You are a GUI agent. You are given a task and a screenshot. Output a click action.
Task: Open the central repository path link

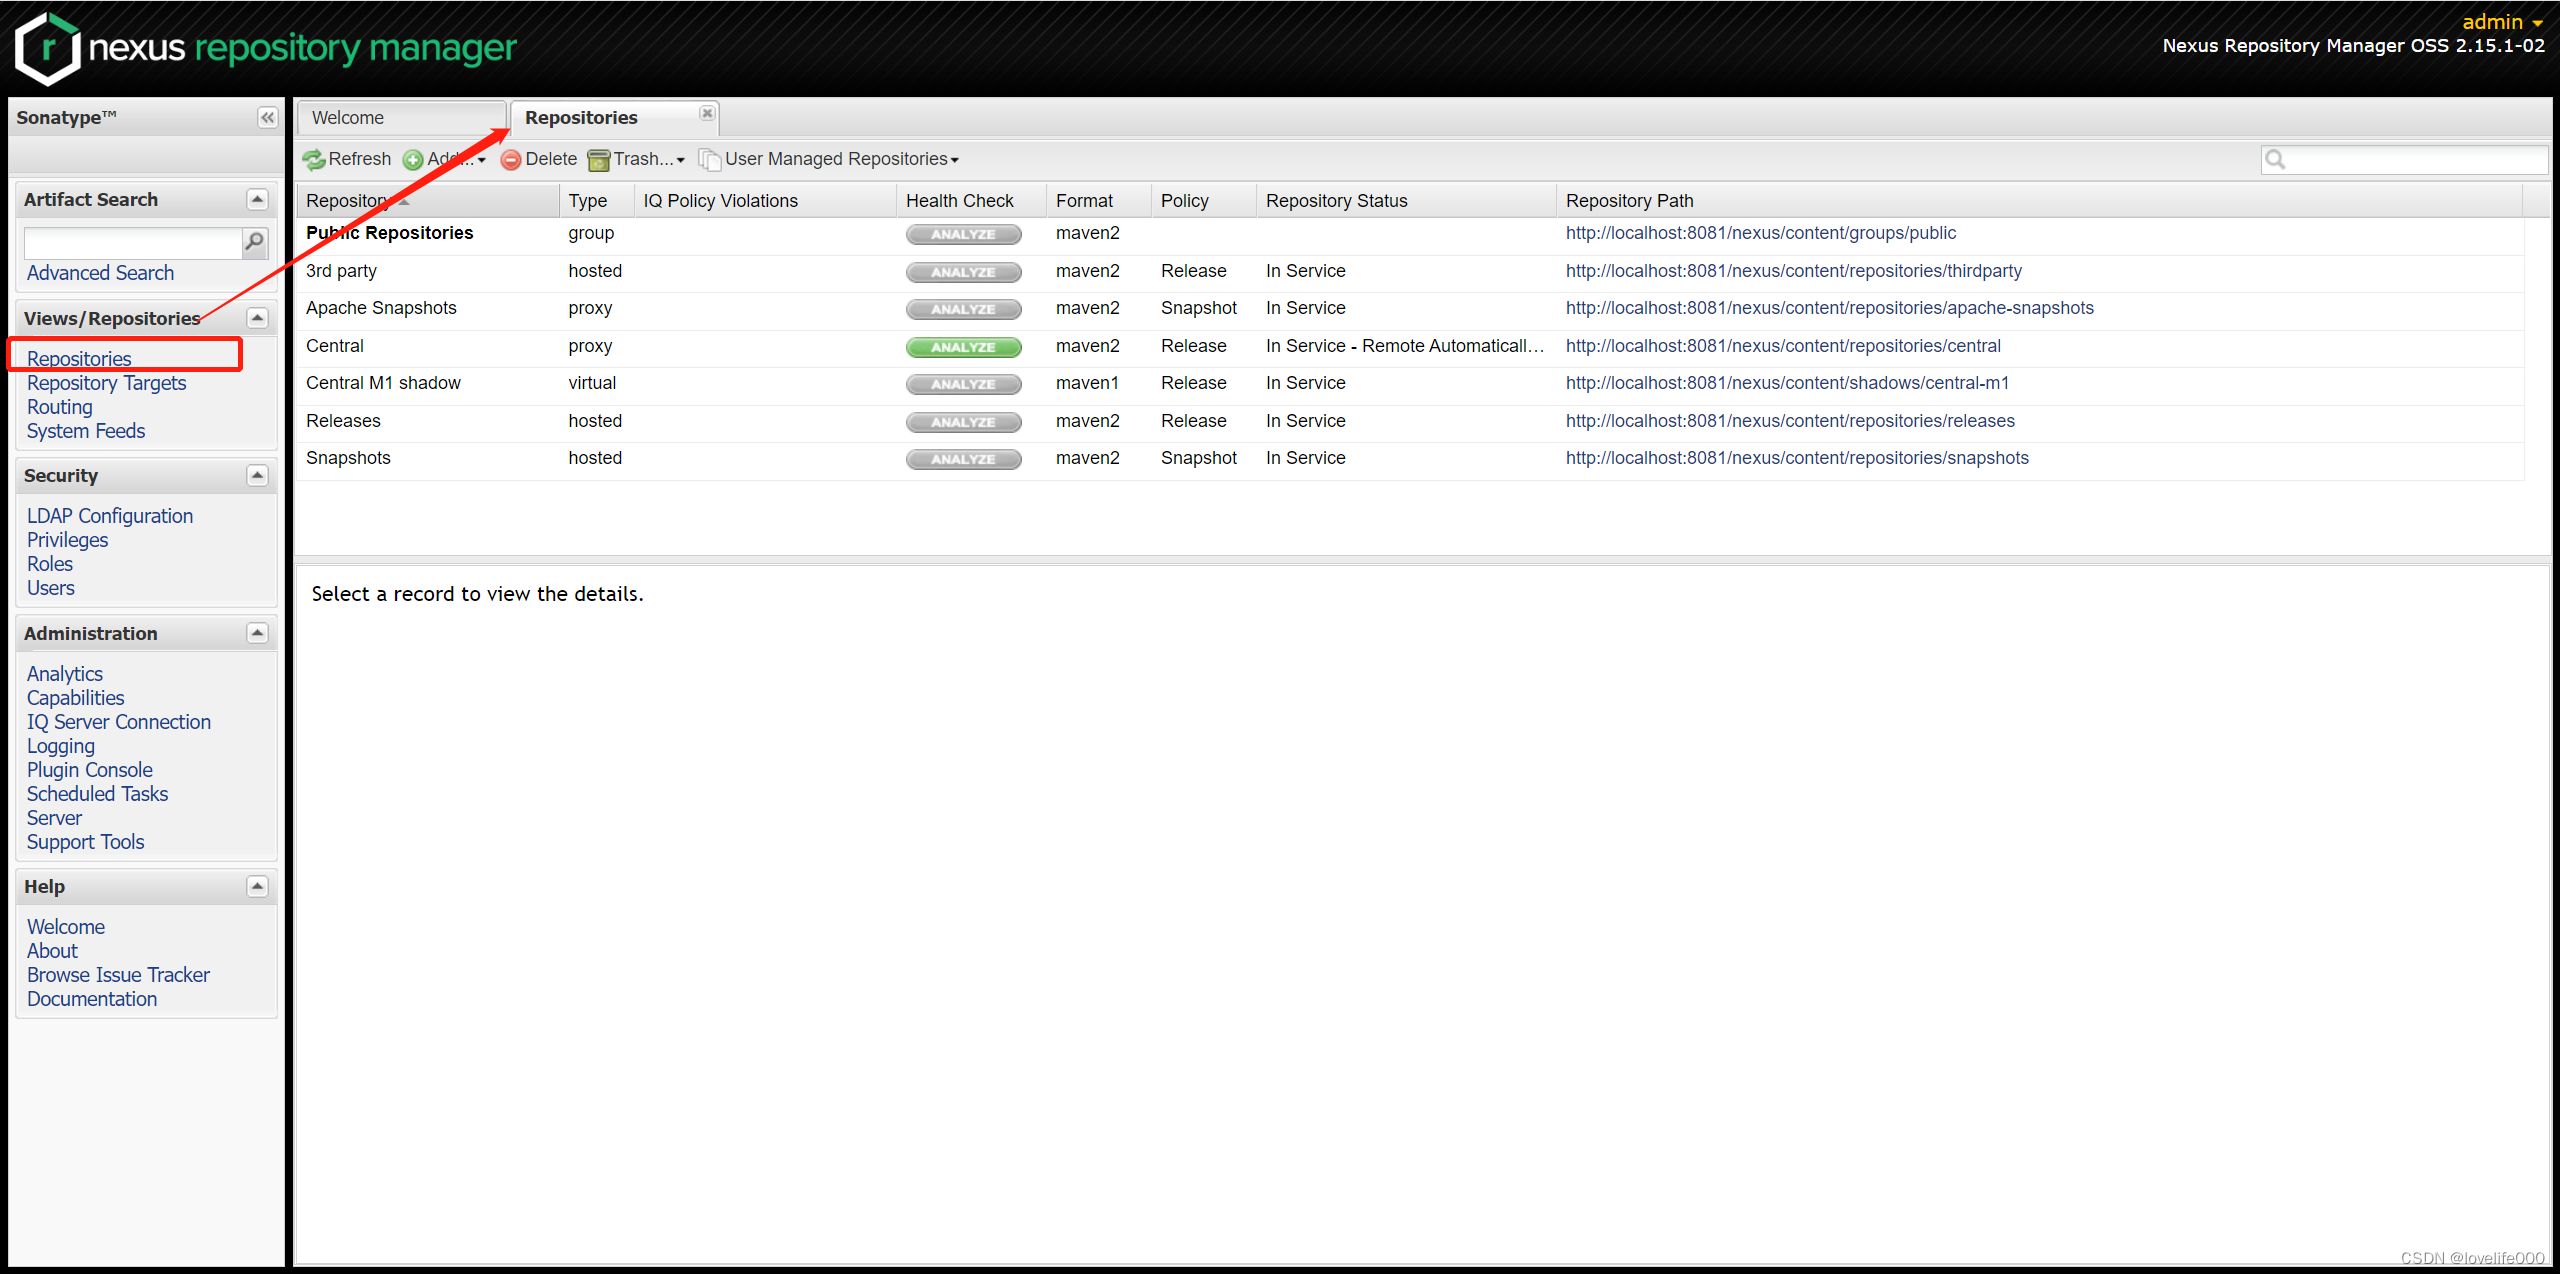tap(1782, 346)
